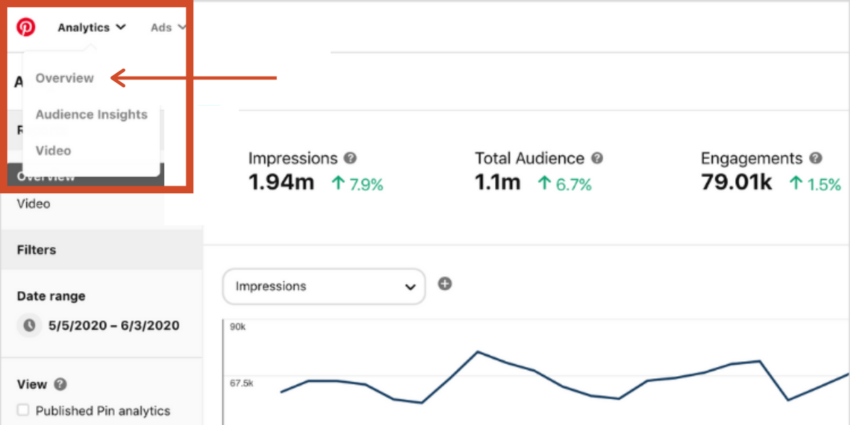850x425 pixels.
Task: Click the Pinterest logo icon
Action: pyautogui.click(x=26, y=27)
